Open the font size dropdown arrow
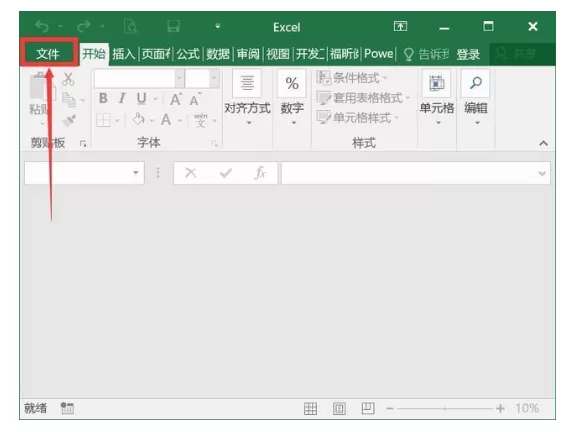576x432 pixels. pyautogui.click(x=214, y=78)
